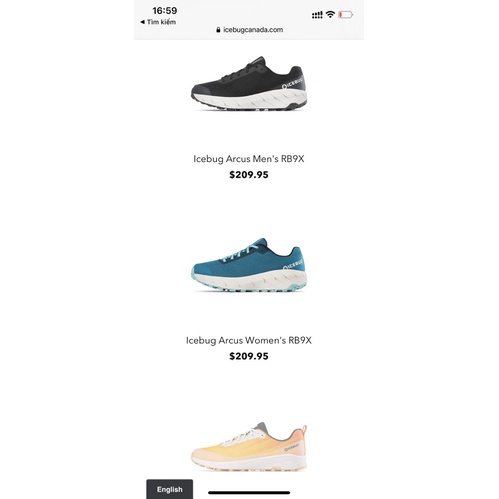Tap the Wi-Fi status icon
The image size is (499, 499).
[330, 14]
